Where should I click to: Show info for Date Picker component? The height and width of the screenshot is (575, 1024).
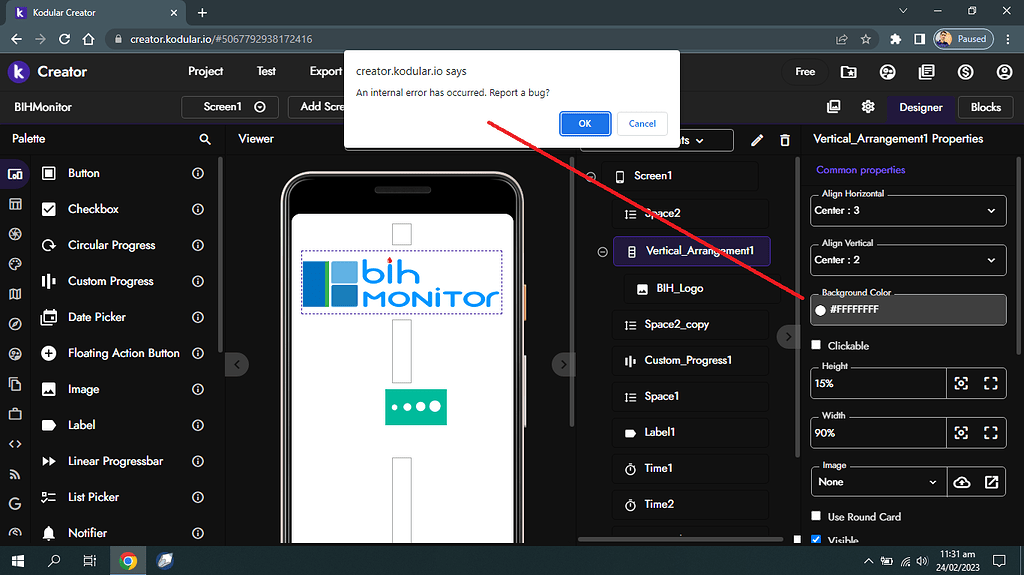coord(198,317)
